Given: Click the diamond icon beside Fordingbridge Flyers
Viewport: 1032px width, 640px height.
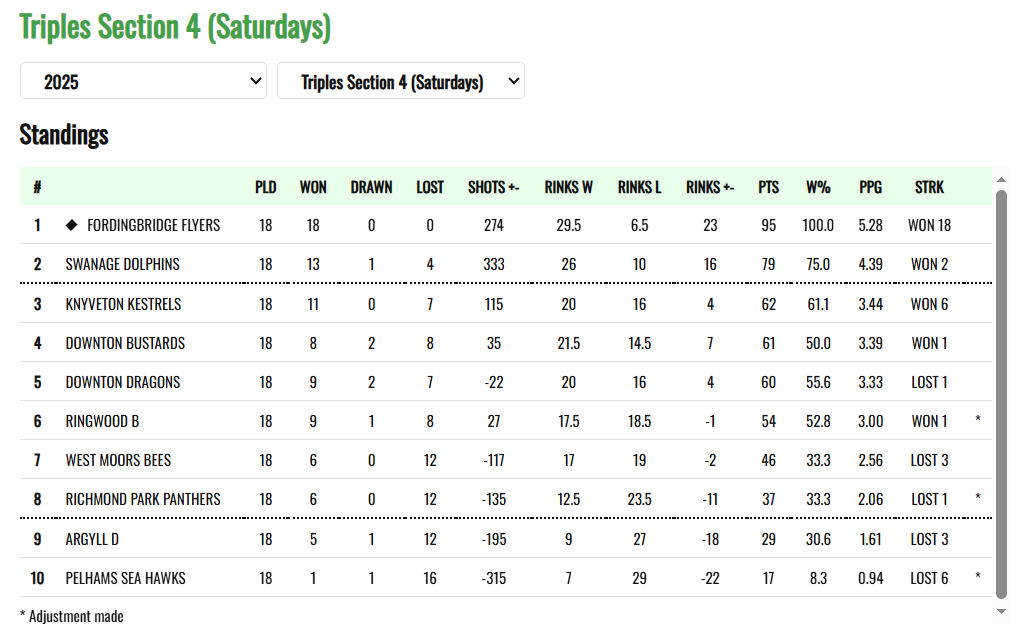Looking at the screenshot, I should 71,225.
